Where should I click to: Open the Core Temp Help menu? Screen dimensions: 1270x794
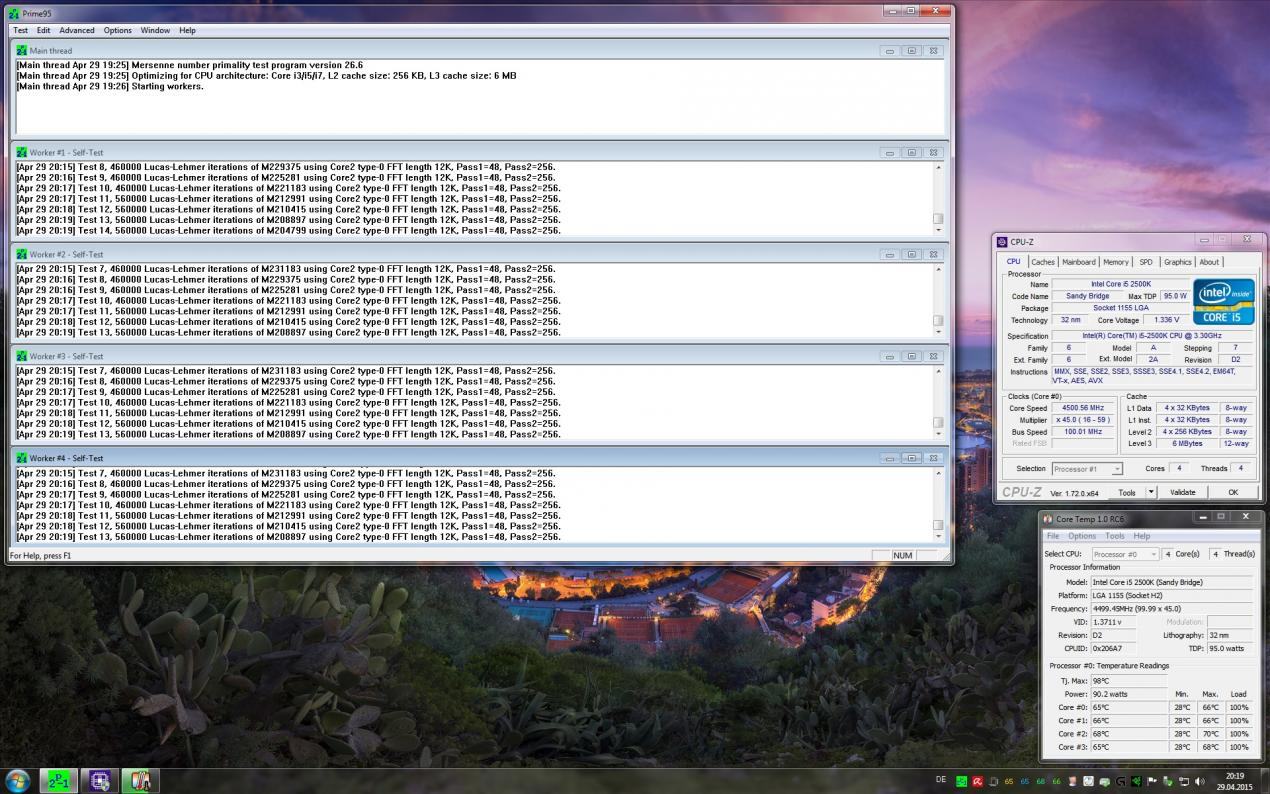point(1142,536)
